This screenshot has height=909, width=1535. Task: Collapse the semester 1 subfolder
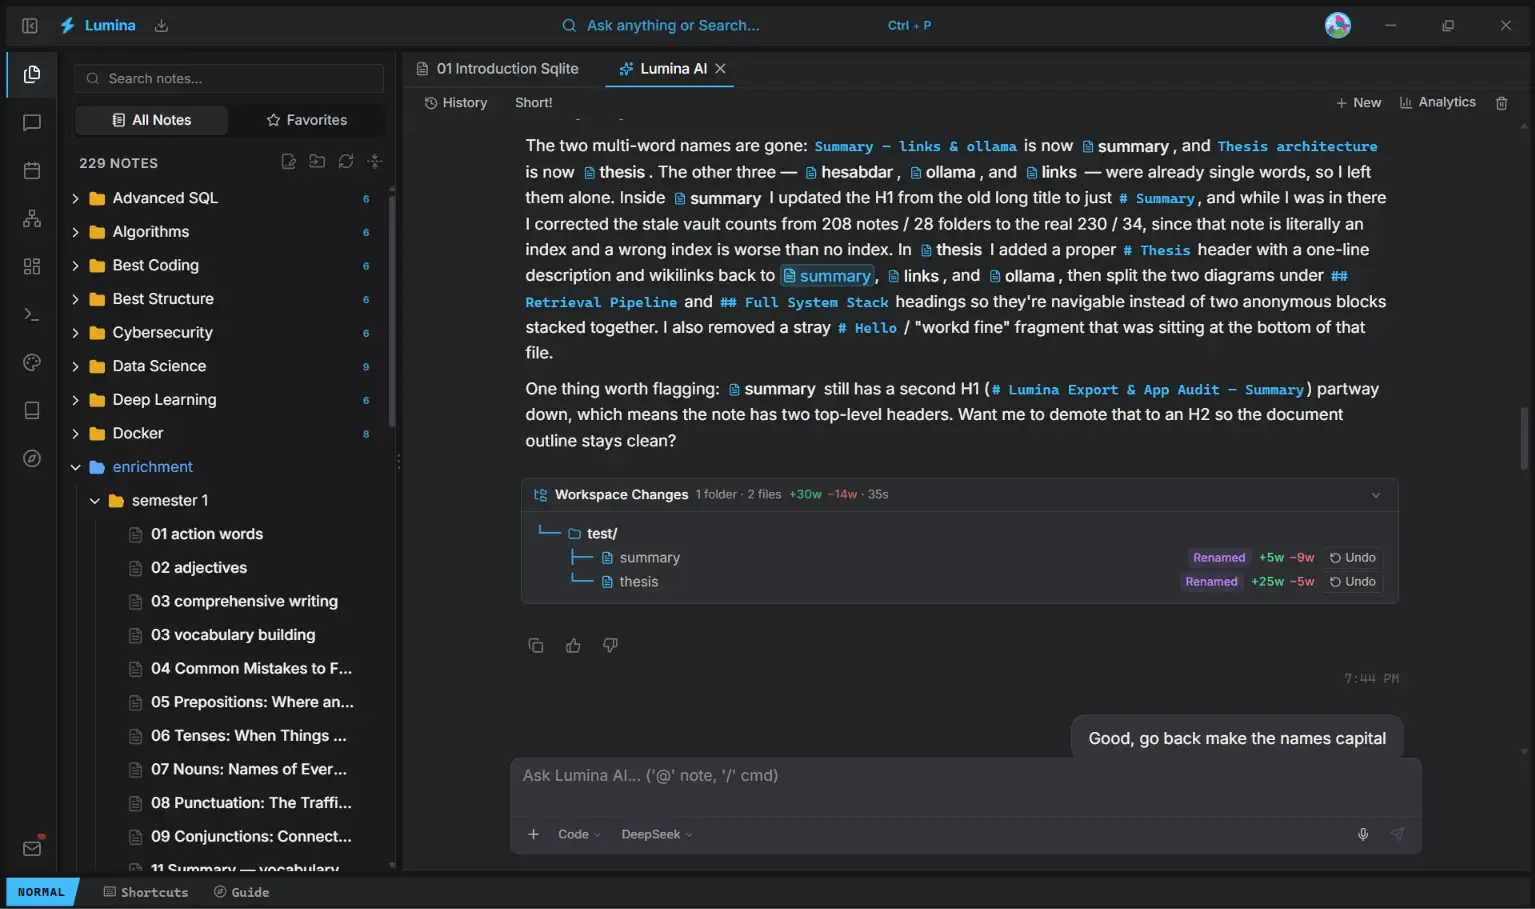[x=94, y=501]
